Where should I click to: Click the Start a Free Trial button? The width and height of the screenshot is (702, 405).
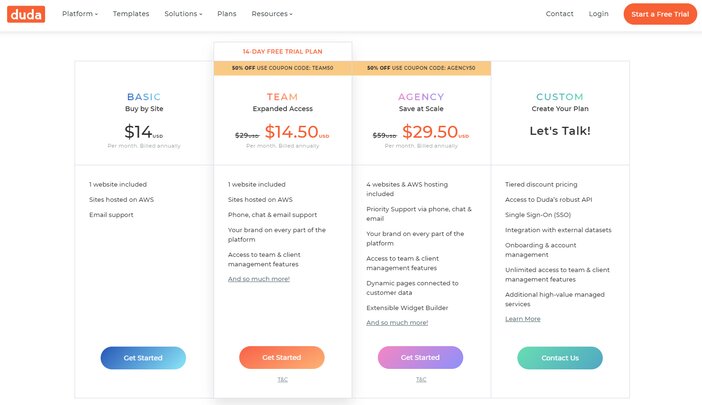click(660, 14)
